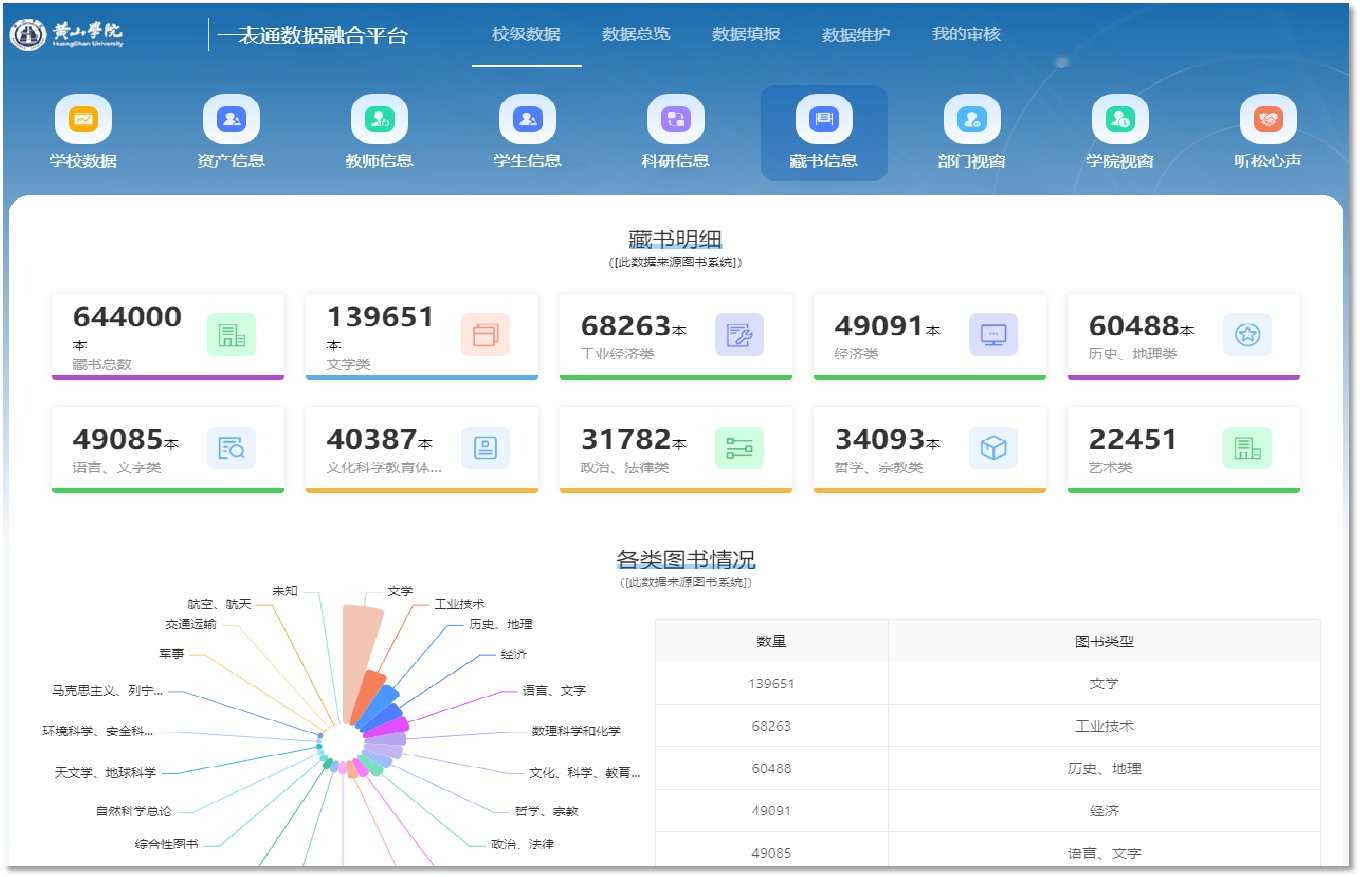The image size is (1360, 877).
Task: Click the 自然科学总论 chart label
Action: [133, 811]
